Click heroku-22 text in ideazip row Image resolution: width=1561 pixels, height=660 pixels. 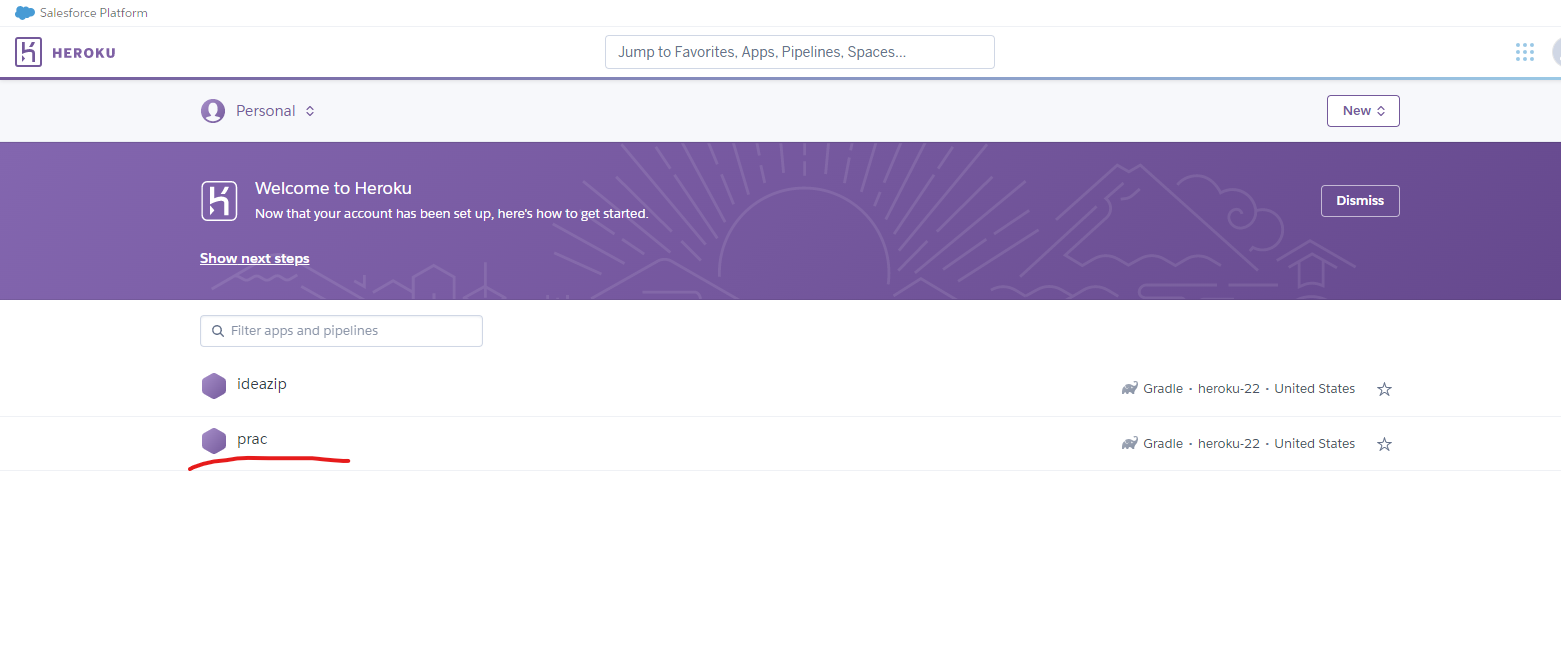pos(1229,388)
